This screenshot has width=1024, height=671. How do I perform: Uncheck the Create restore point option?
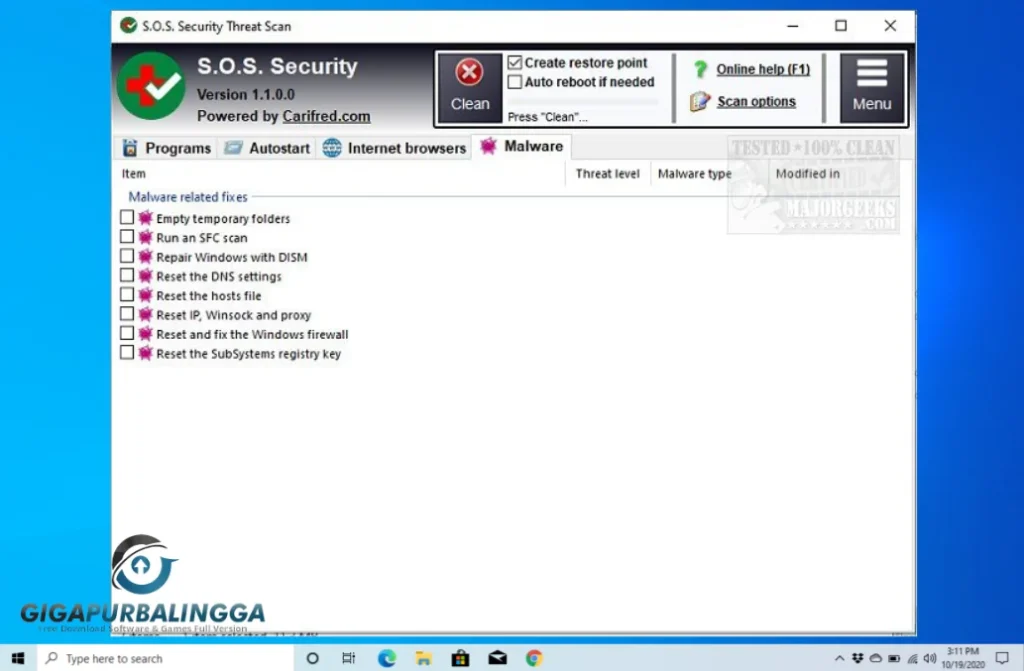click(514, 62)
